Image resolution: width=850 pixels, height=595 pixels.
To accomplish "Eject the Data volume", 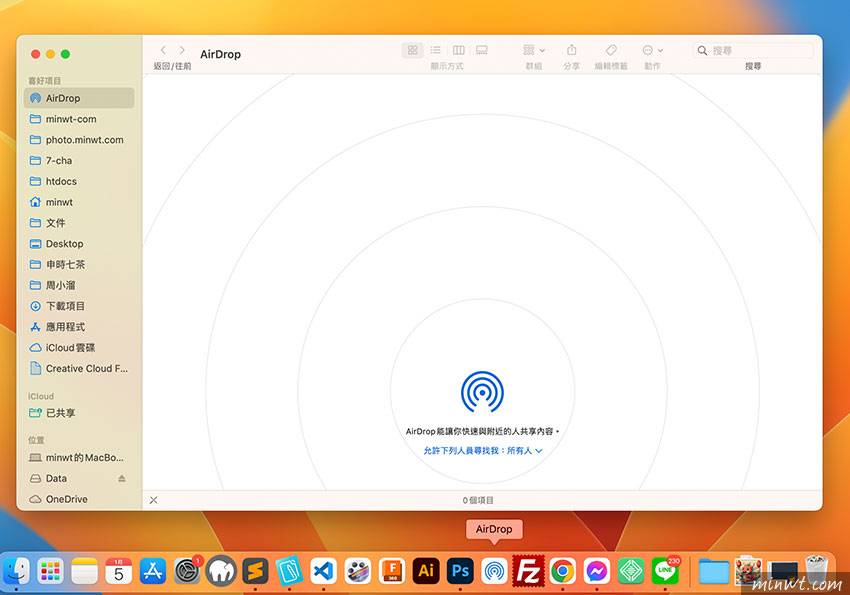I will point(122,479).
